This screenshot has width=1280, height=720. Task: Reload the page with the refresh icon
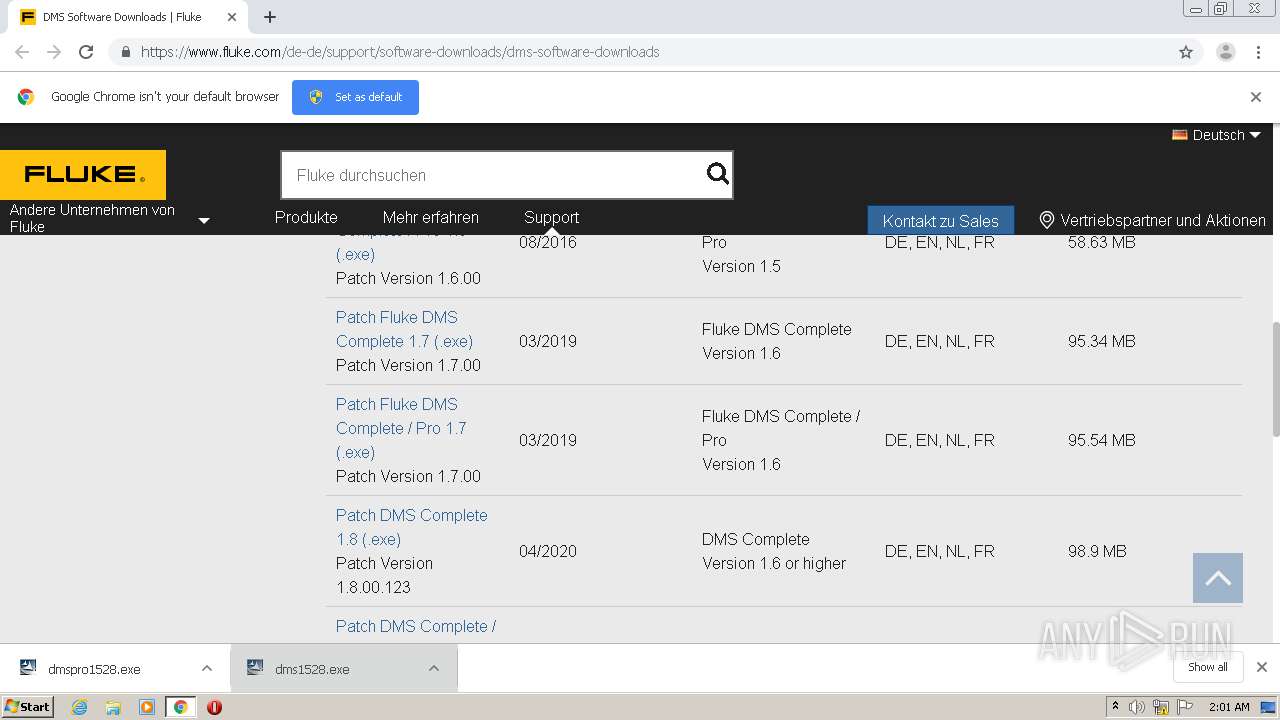click(x=86, y=52)
